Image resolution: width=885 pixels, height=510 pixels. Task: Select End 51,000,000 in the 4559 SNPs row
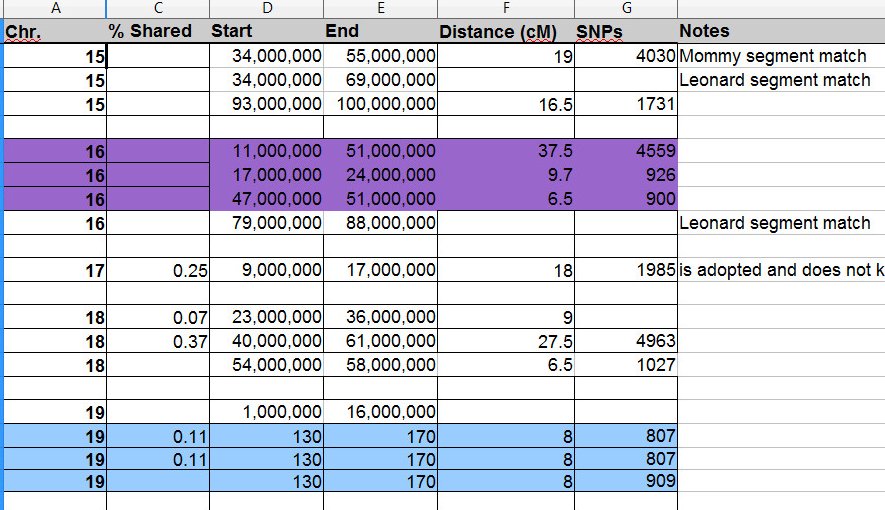(x=380, y=151)
